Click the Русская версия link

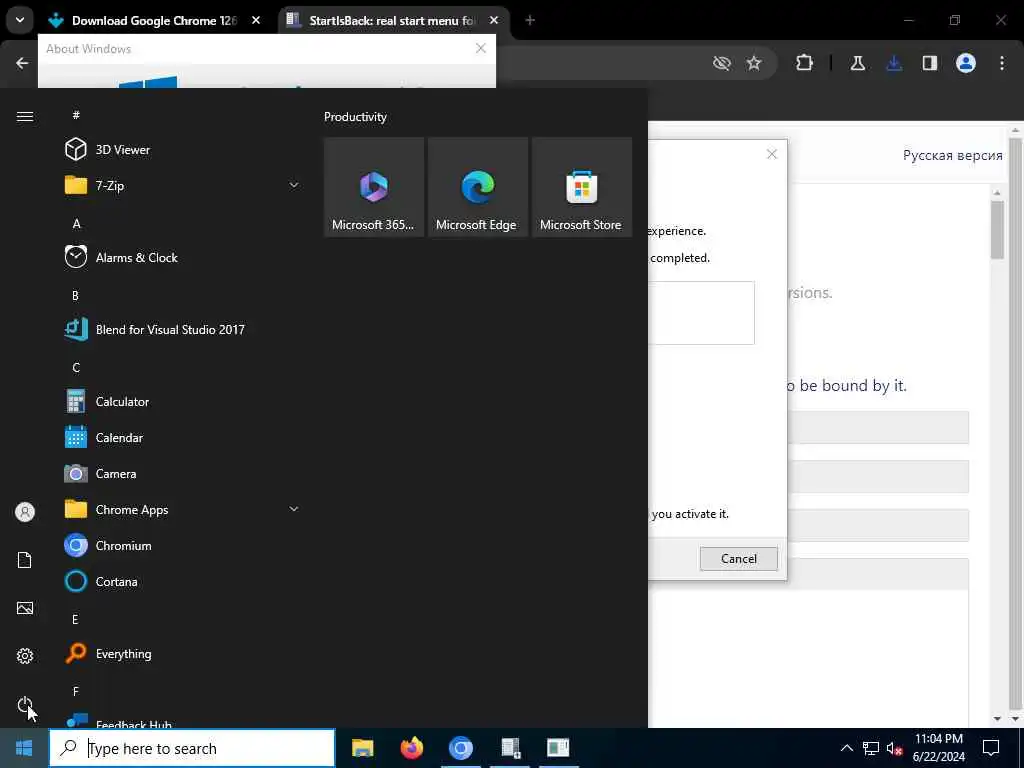953,155
